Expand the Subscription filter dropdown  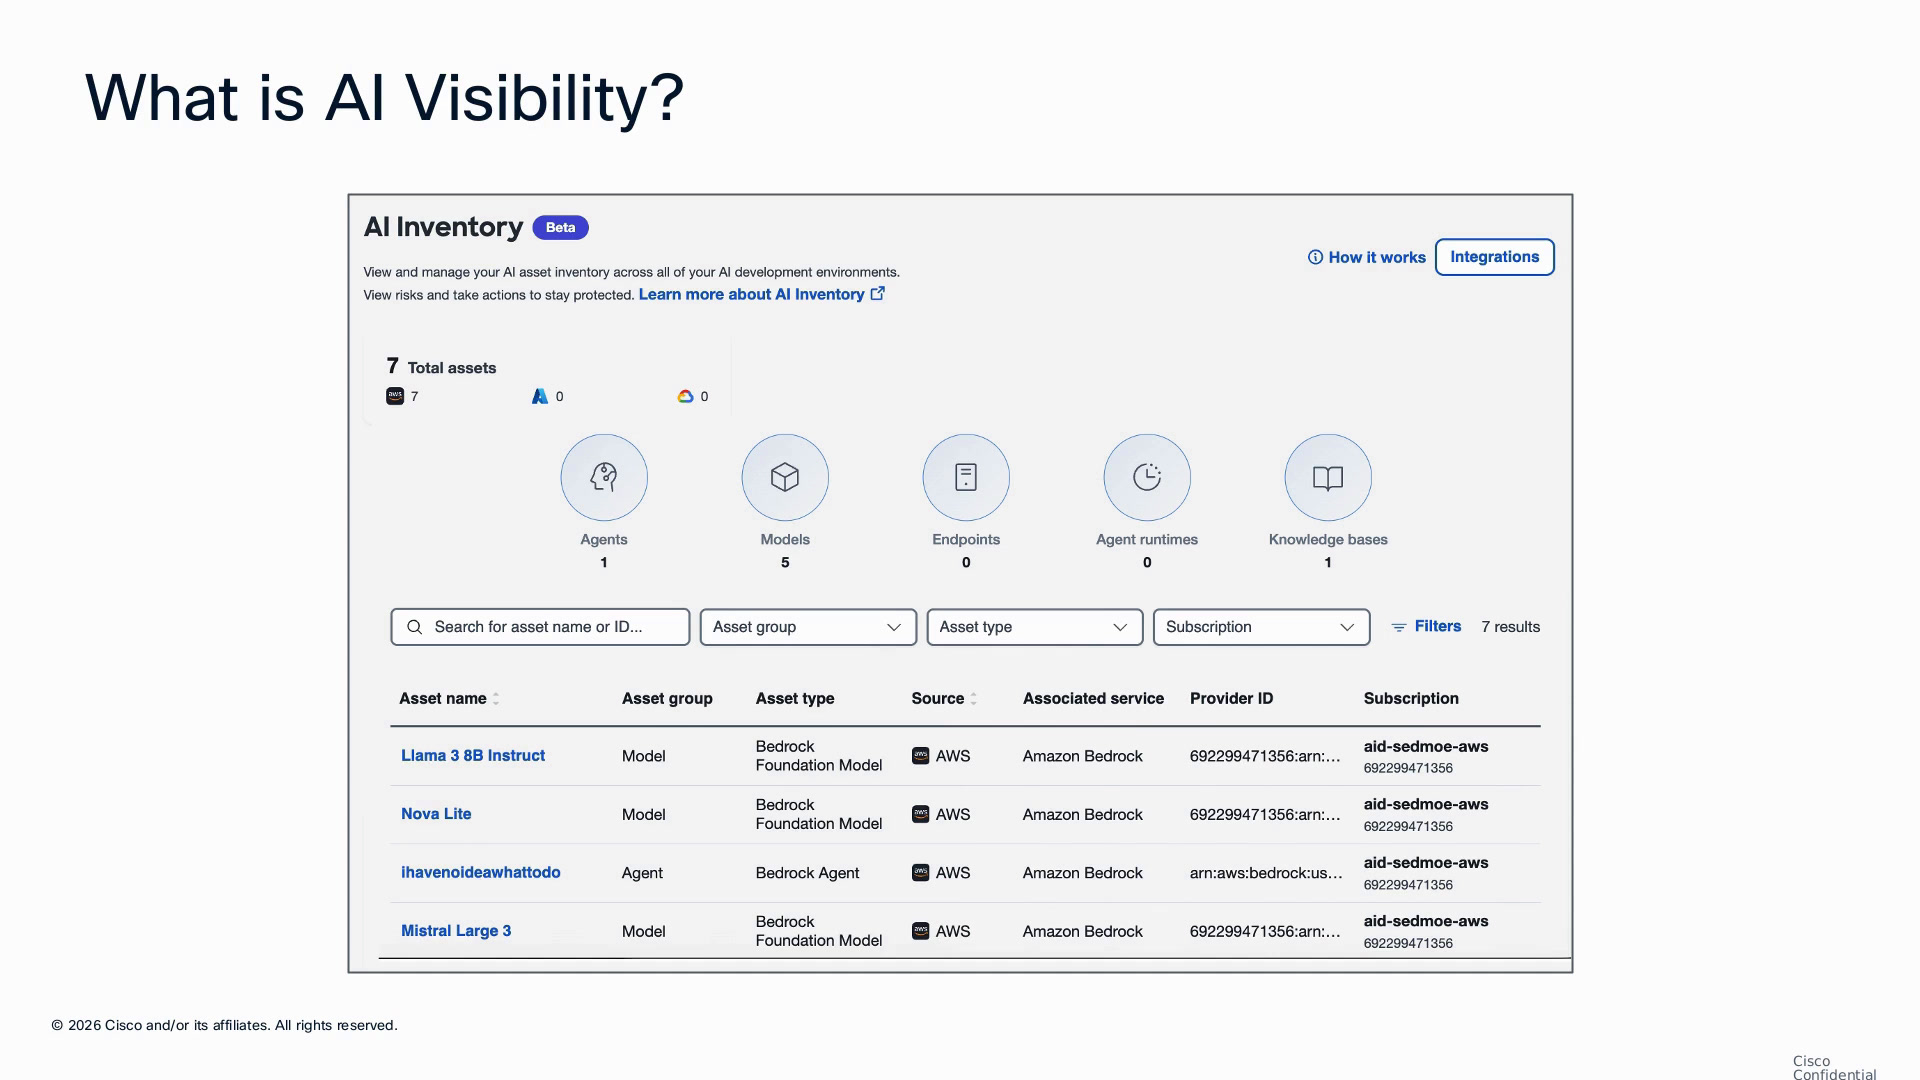(1262, 627)
